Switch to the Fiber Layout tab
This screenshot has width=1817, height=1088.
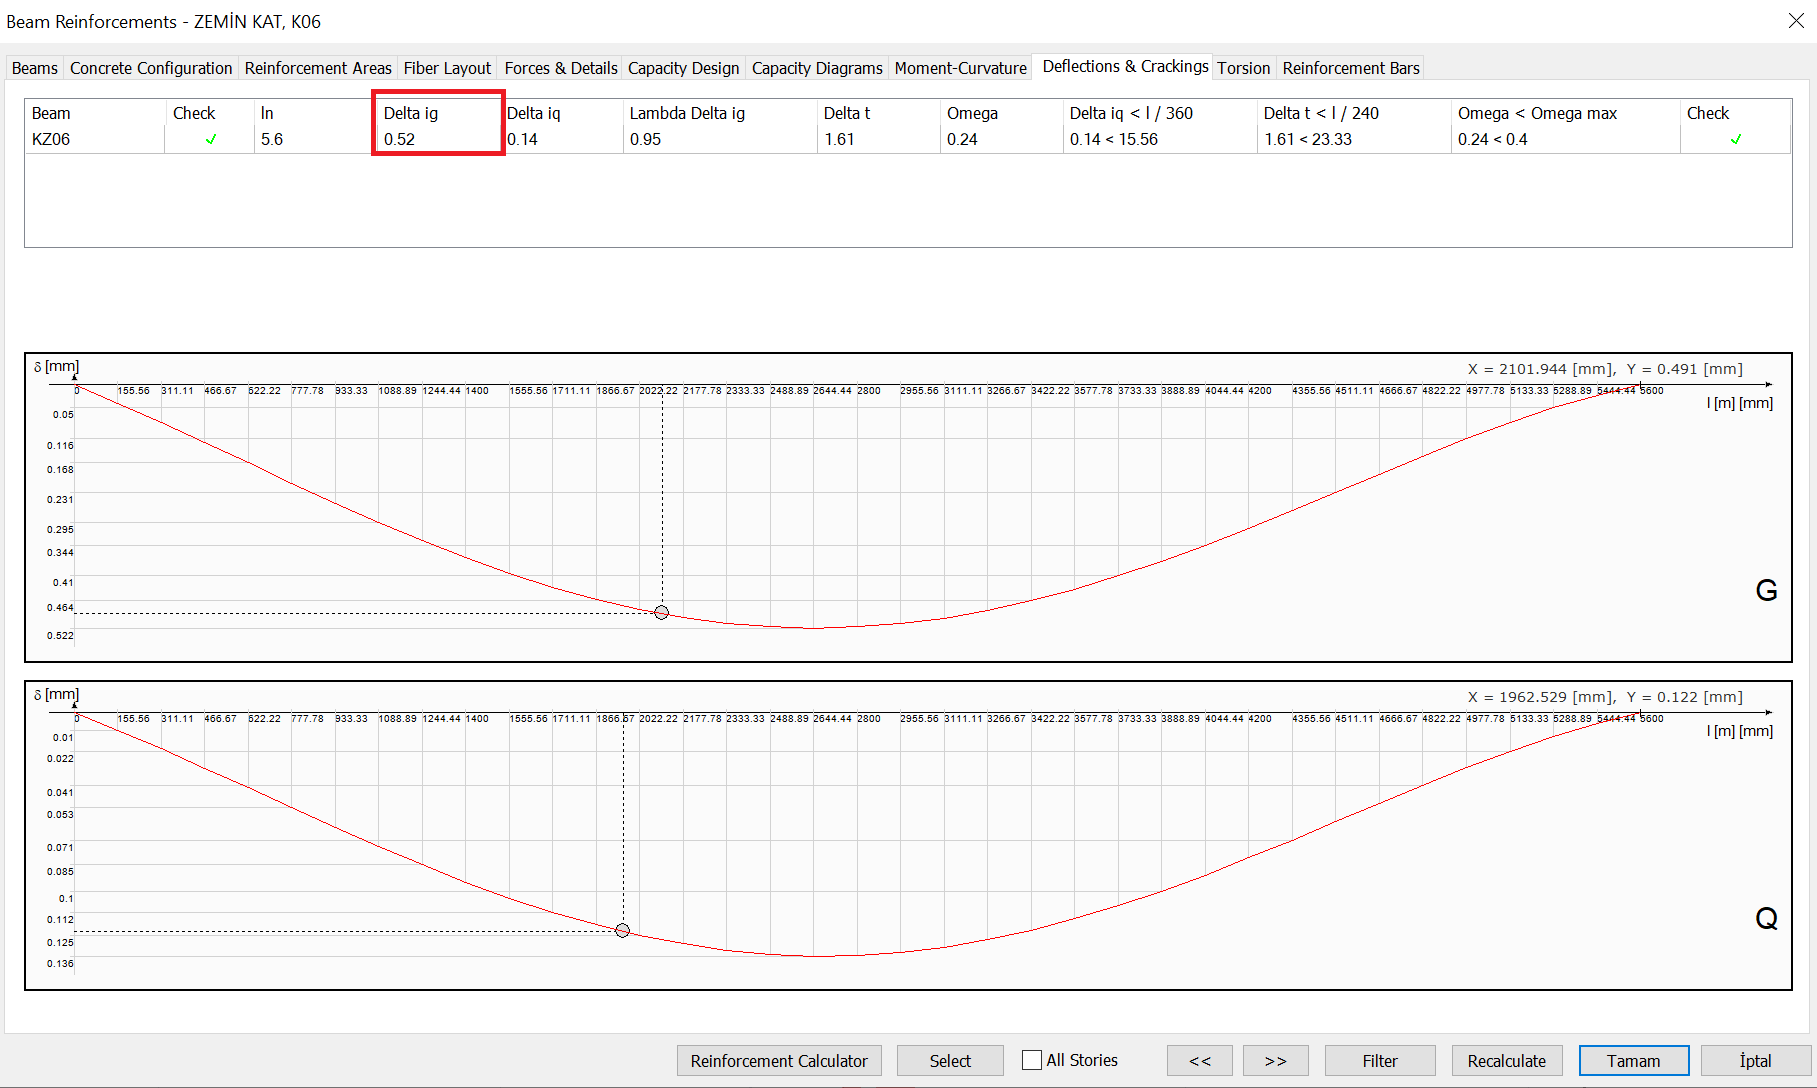(x=447, y=68)
